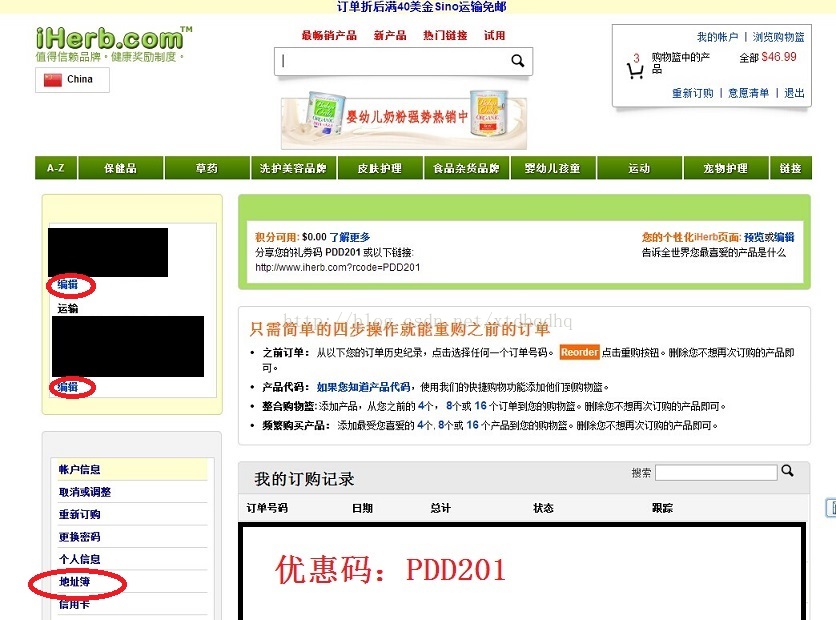Open the A-Z navigation tab

point(56,168)
